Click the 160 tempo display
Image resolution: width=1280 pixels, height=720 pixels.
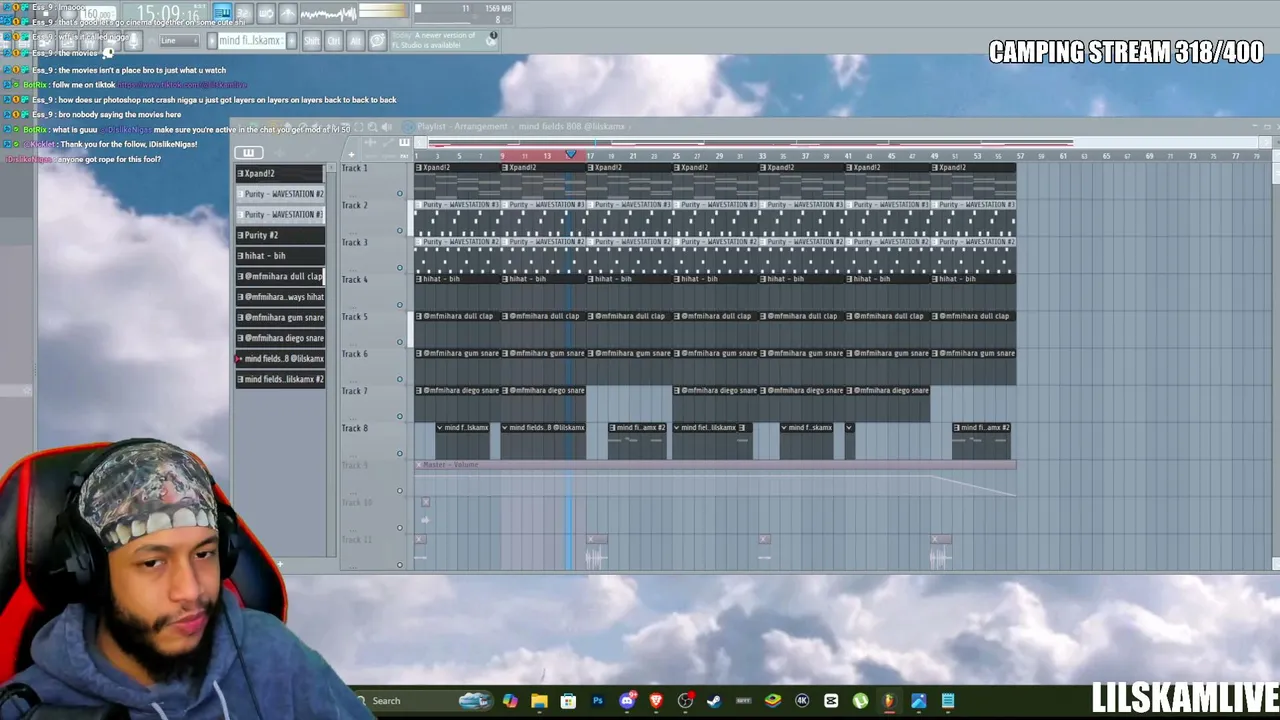point(97,14)
